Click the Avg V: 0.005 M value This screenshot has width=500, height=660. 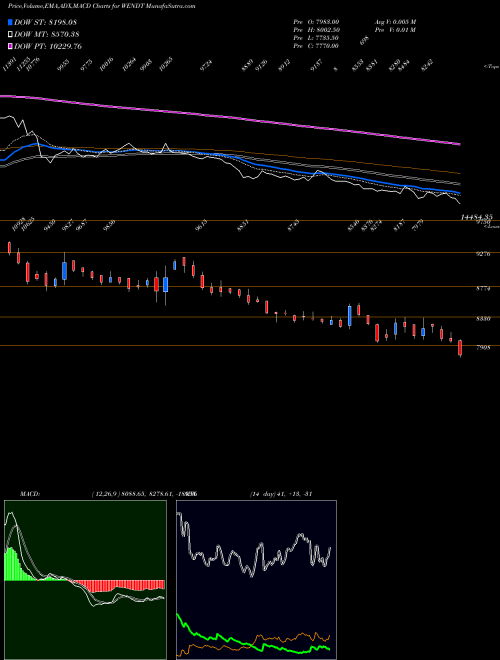pyautogui.click(x=395, y=22)
